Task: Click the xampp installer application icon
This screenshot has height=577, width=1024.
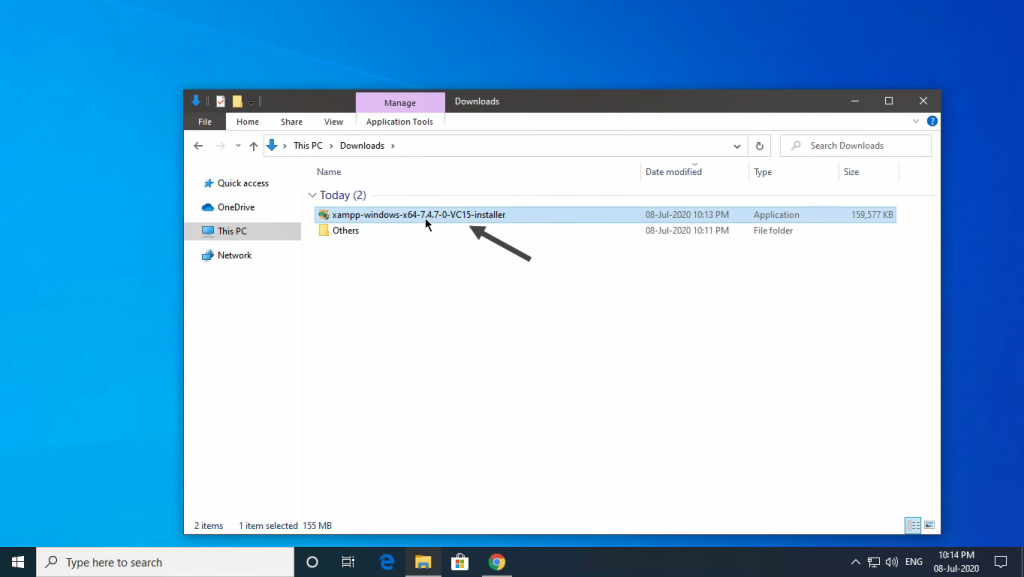Action: click(323, 215)
